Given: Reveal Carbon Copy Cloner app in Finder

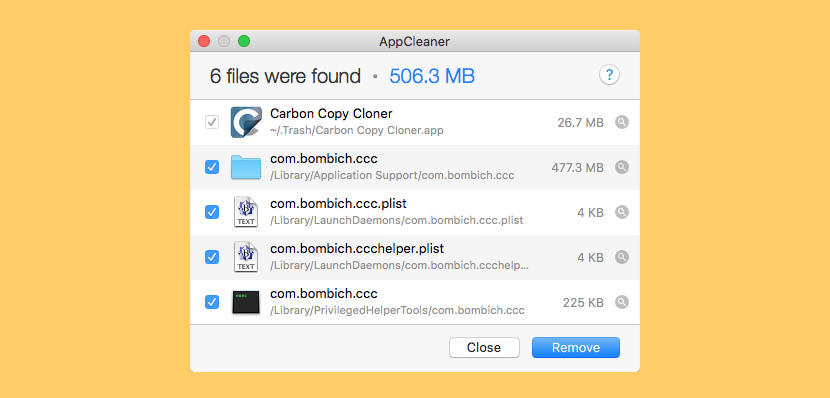Looking at the screenshot, I should (622, 122).
